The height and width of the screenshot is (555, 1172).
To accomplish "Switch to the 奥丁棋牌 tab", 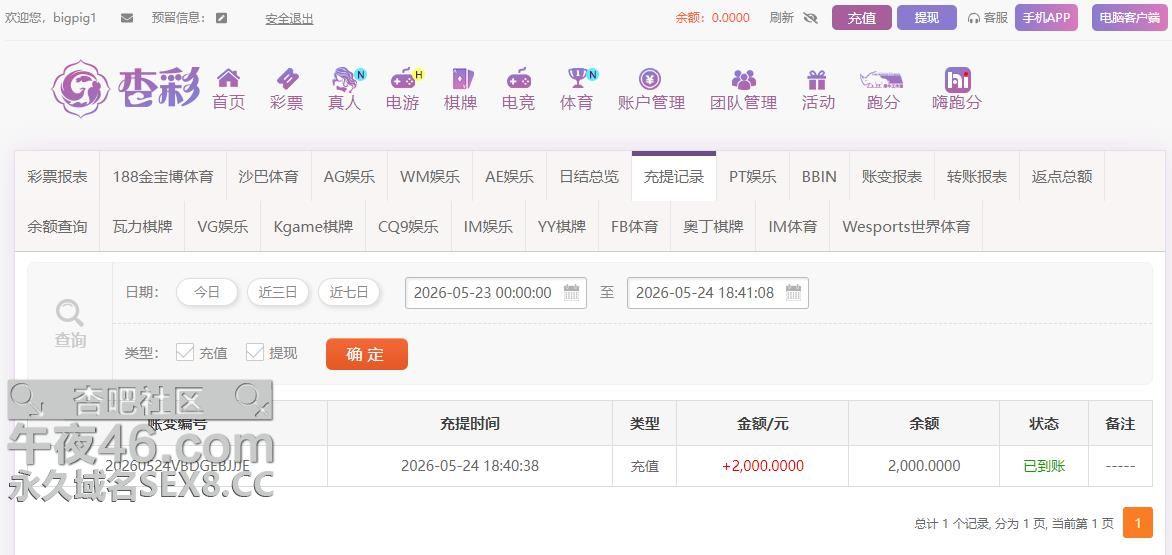I will pyautogui.click(x=713, y=226).
